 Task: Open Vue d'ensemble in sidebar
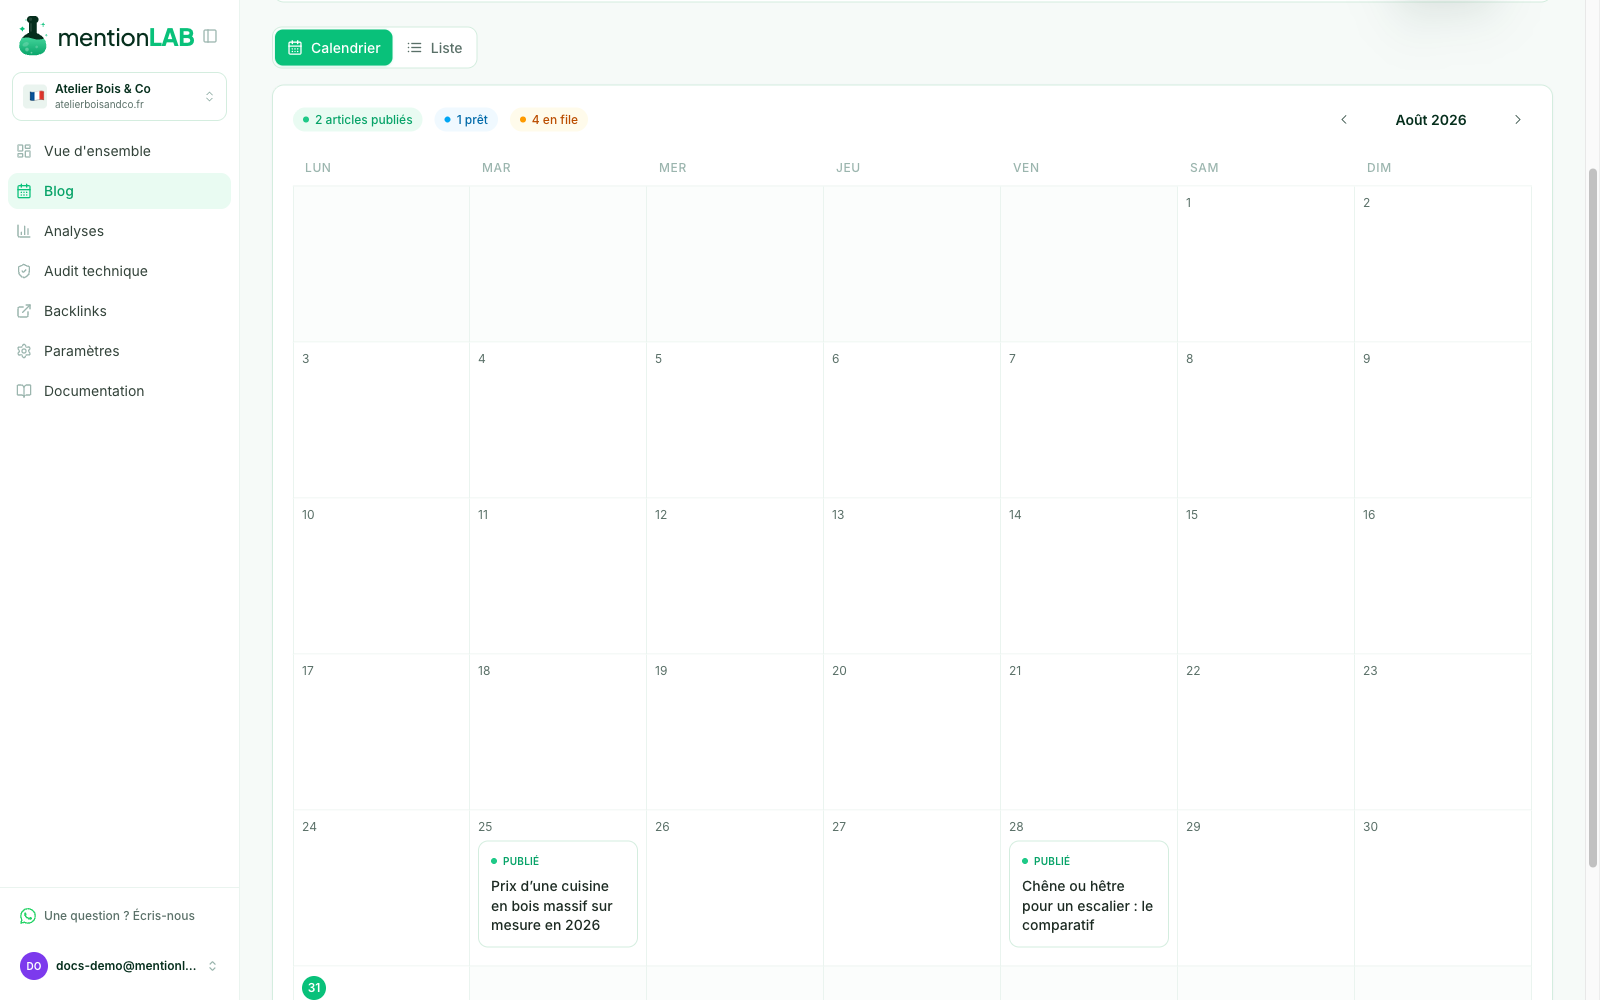click(119, 151)
